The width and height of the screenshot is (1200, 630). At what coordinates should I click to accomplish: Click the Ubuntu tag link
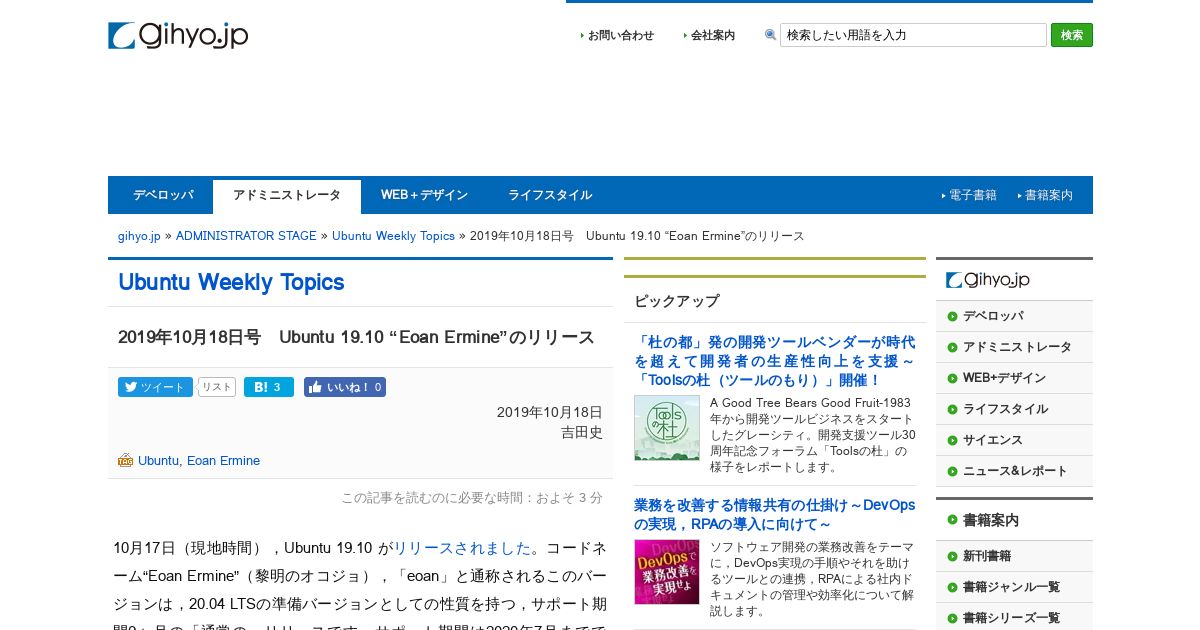tap(158, 461)
